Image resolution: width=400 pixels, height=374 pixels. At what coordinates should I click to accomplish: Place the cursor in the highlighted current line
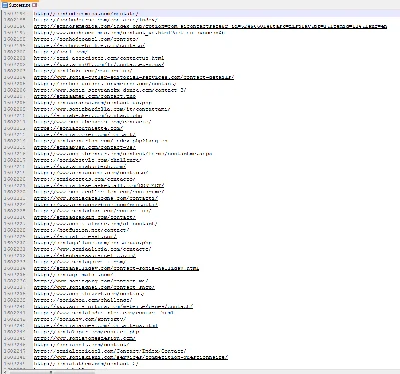pyautogui.click(x=216, y=14)
